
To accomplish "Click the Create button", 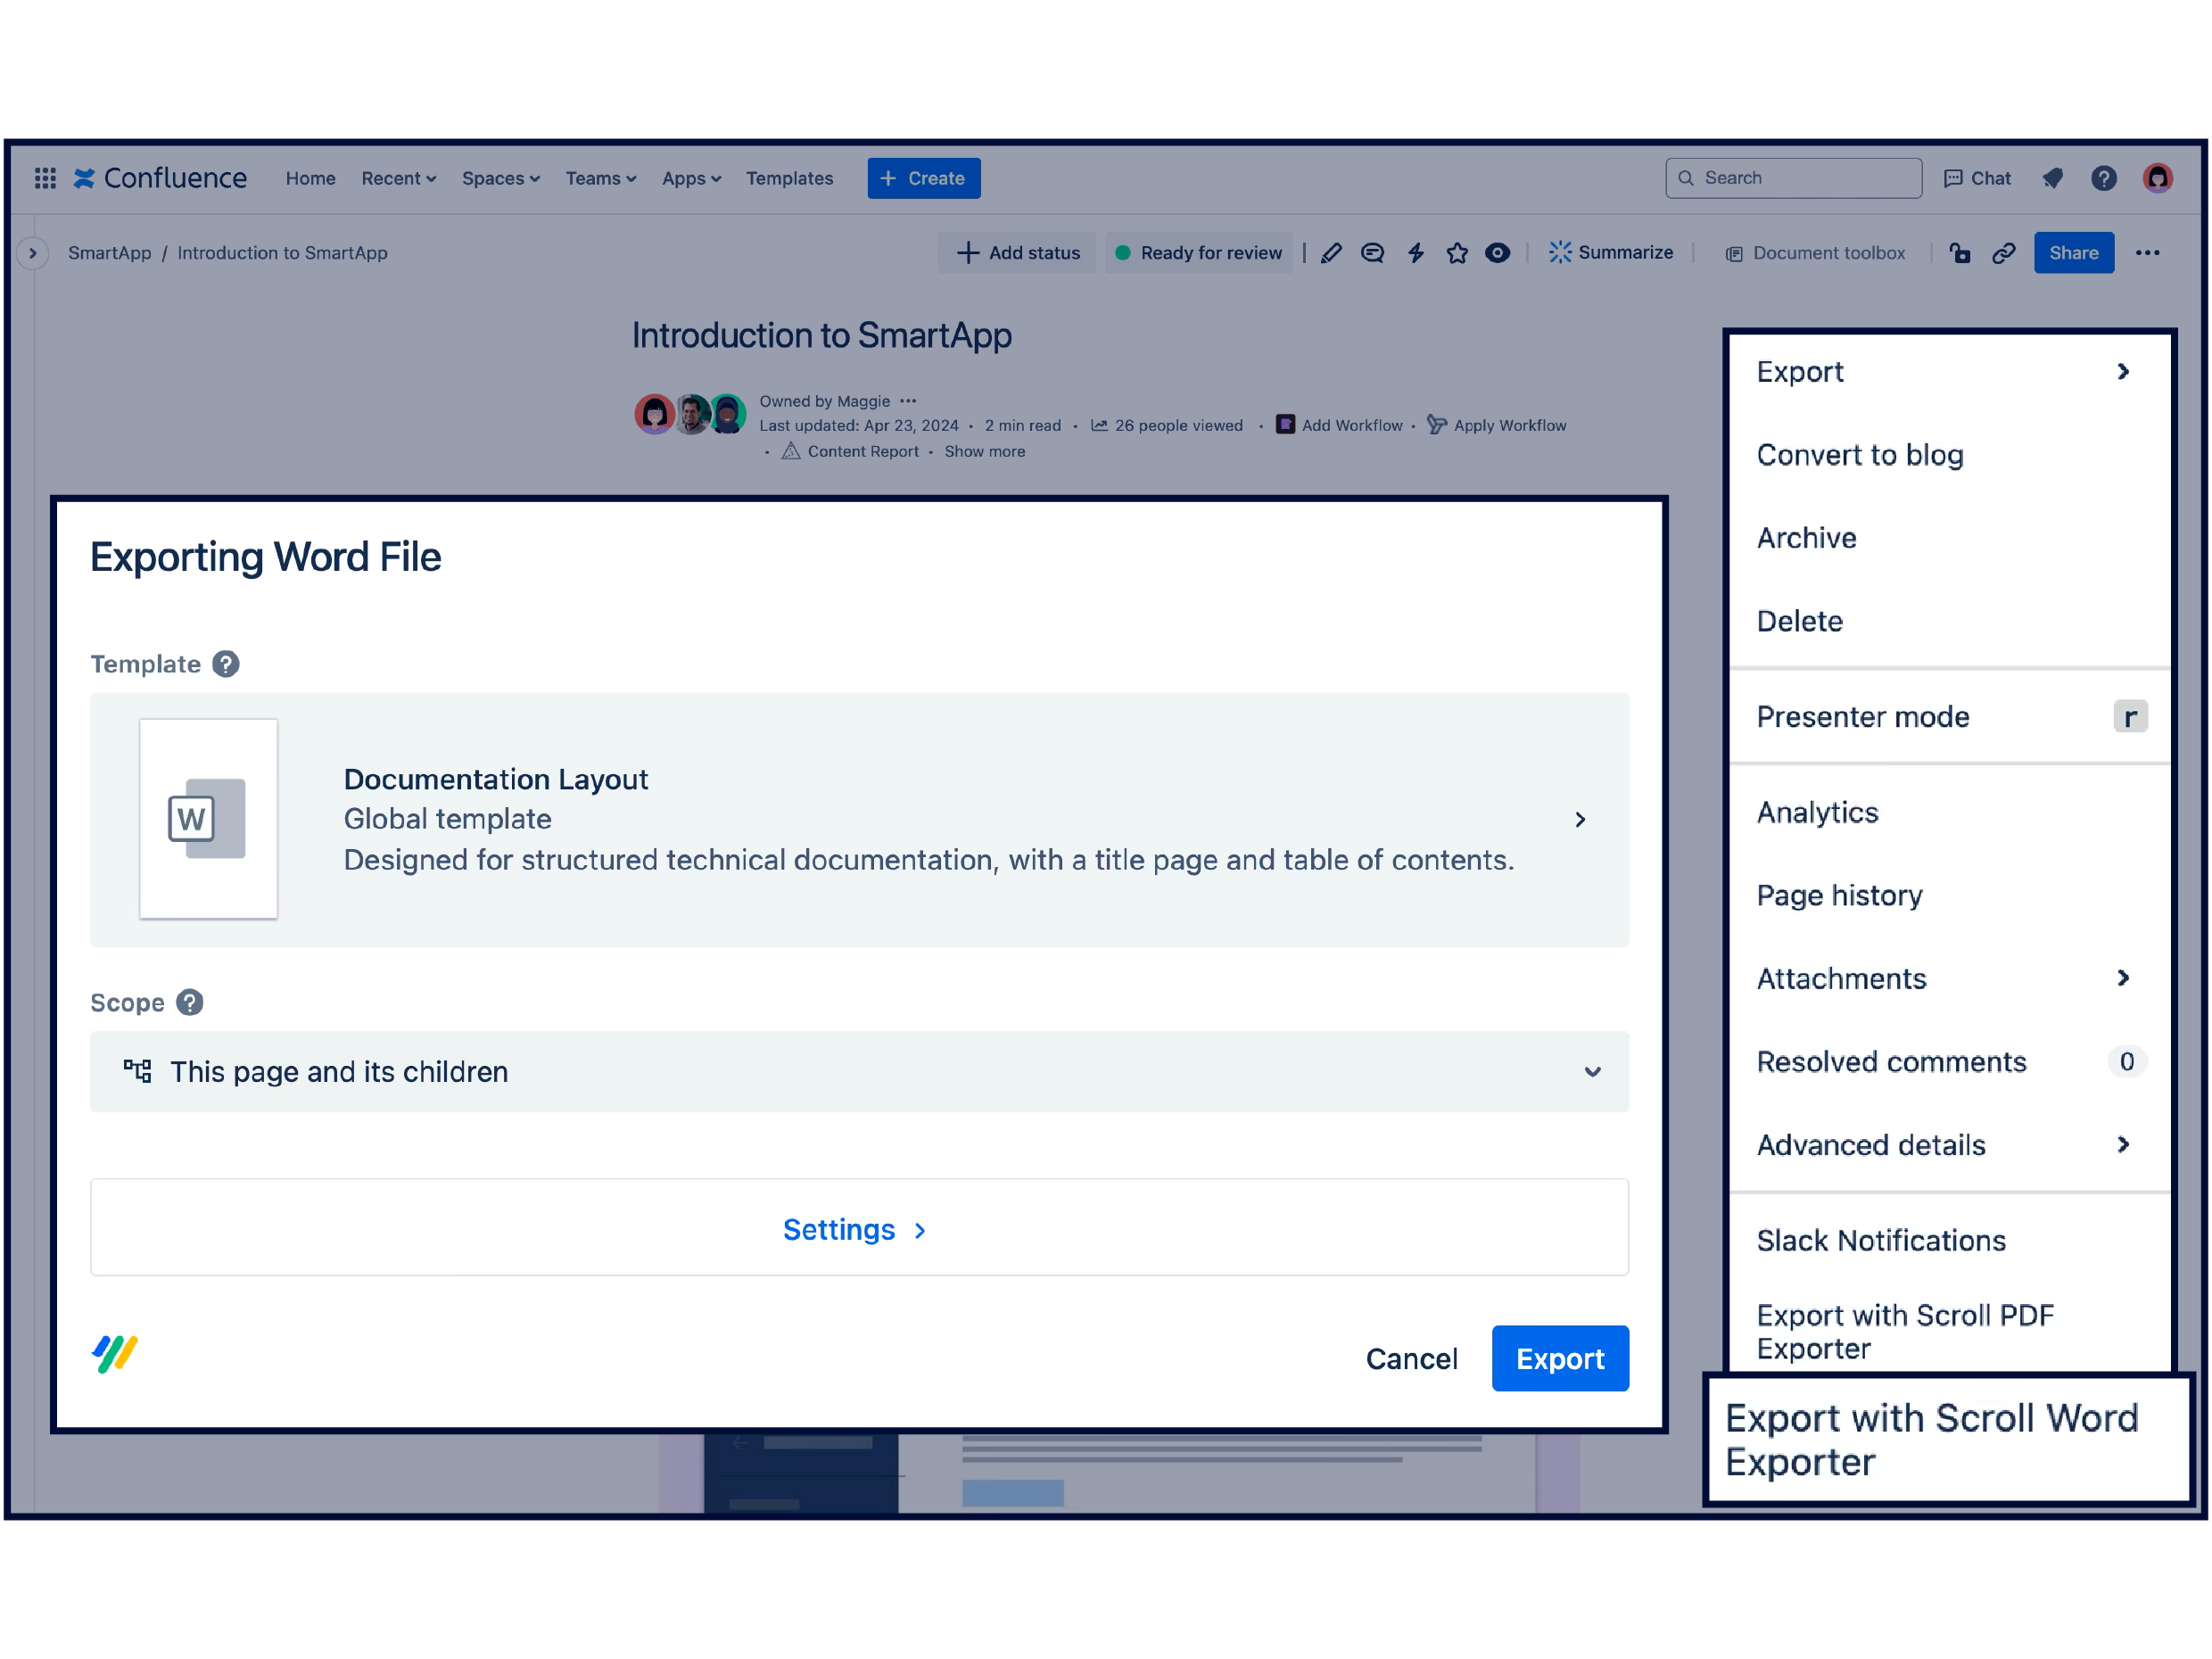I will tap(923, 178).
